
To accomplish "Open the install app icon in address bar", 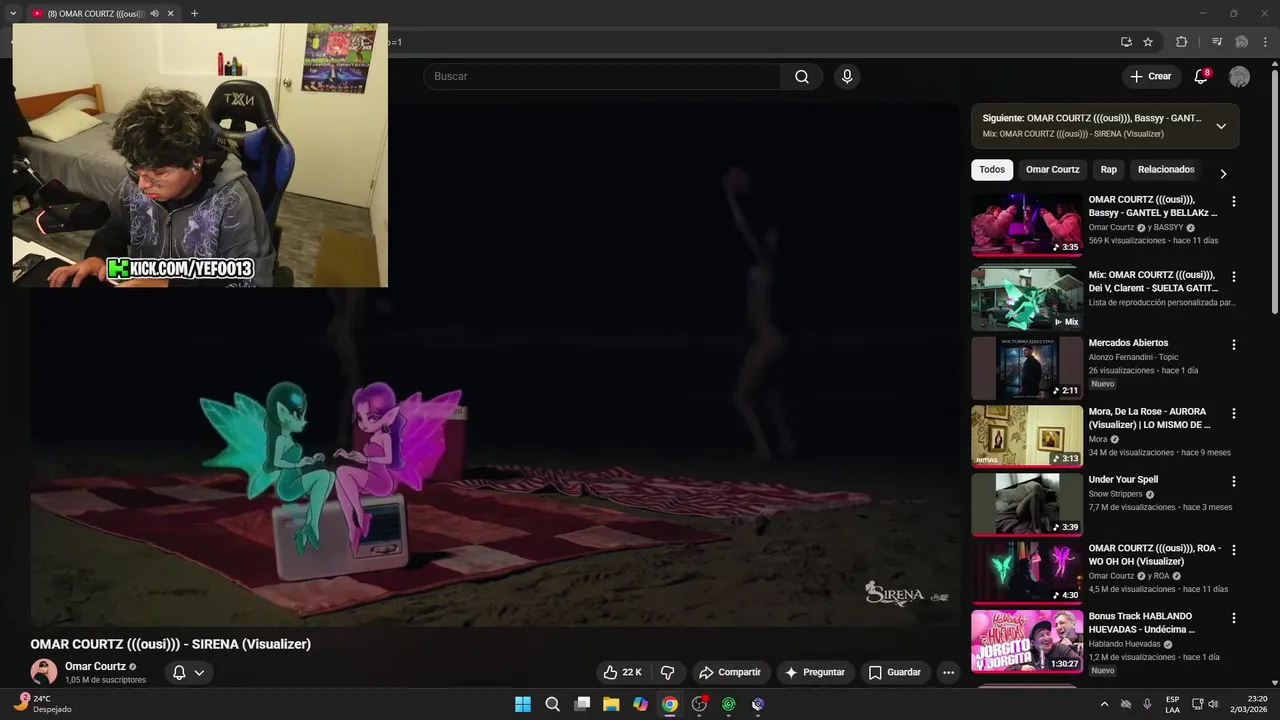I will [x=1126, y=42].
